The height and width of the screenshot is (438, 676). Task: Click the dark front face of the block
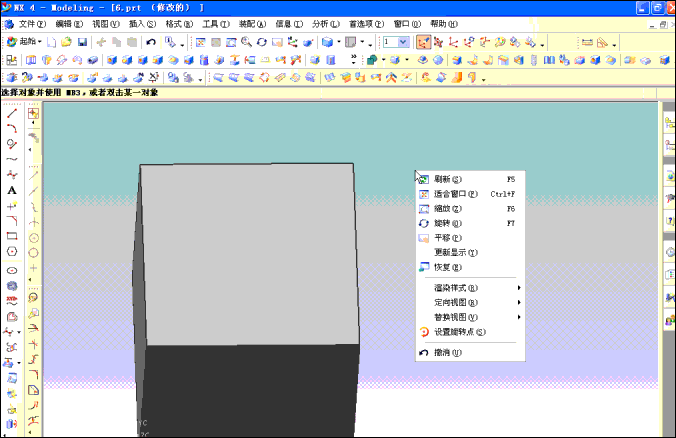pyautogui.click(x=249, y=390)
